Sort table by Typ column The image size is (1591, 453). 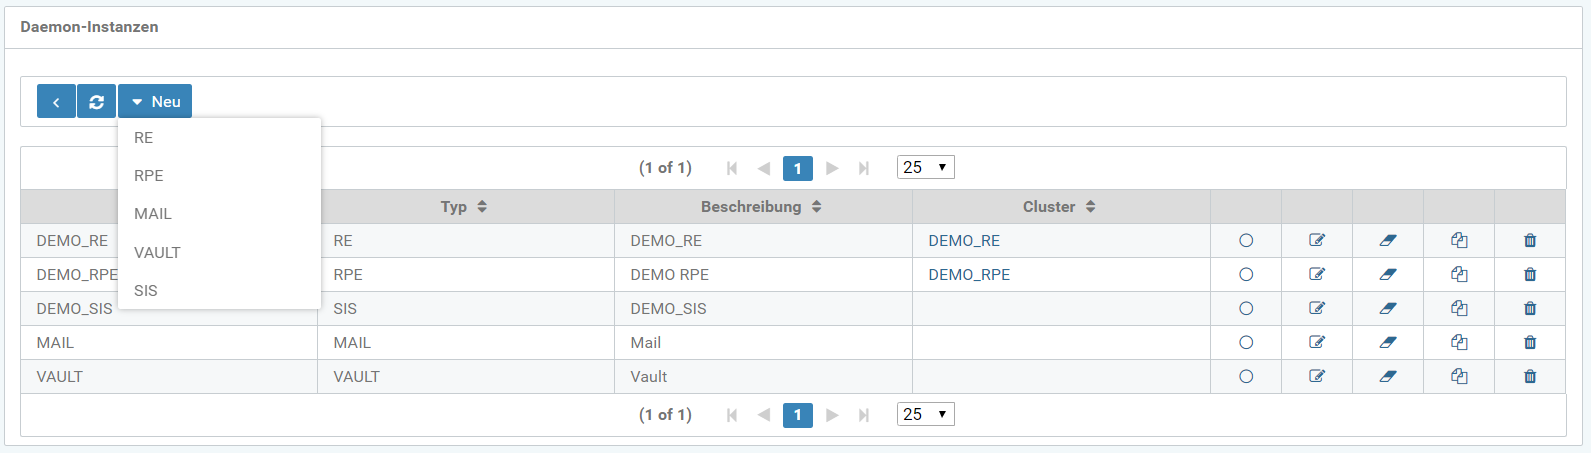(x=464, y=207)
